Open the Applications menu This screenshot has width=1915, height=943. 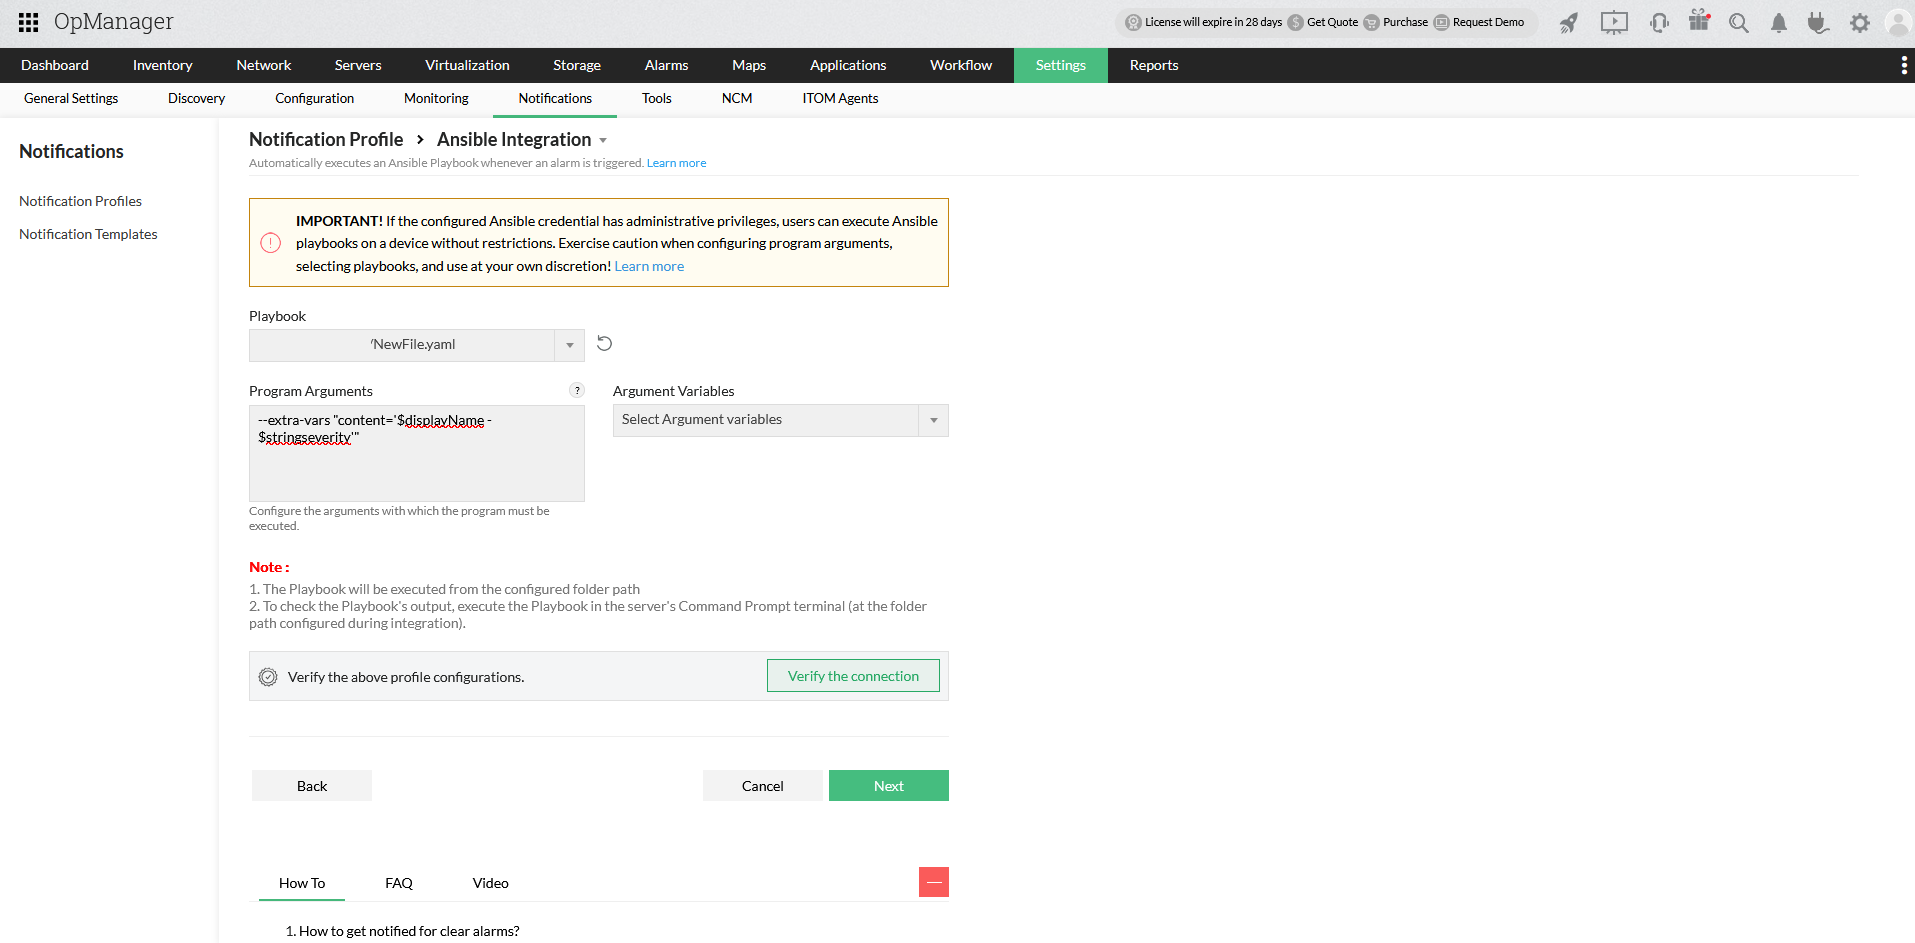point(848,65)
